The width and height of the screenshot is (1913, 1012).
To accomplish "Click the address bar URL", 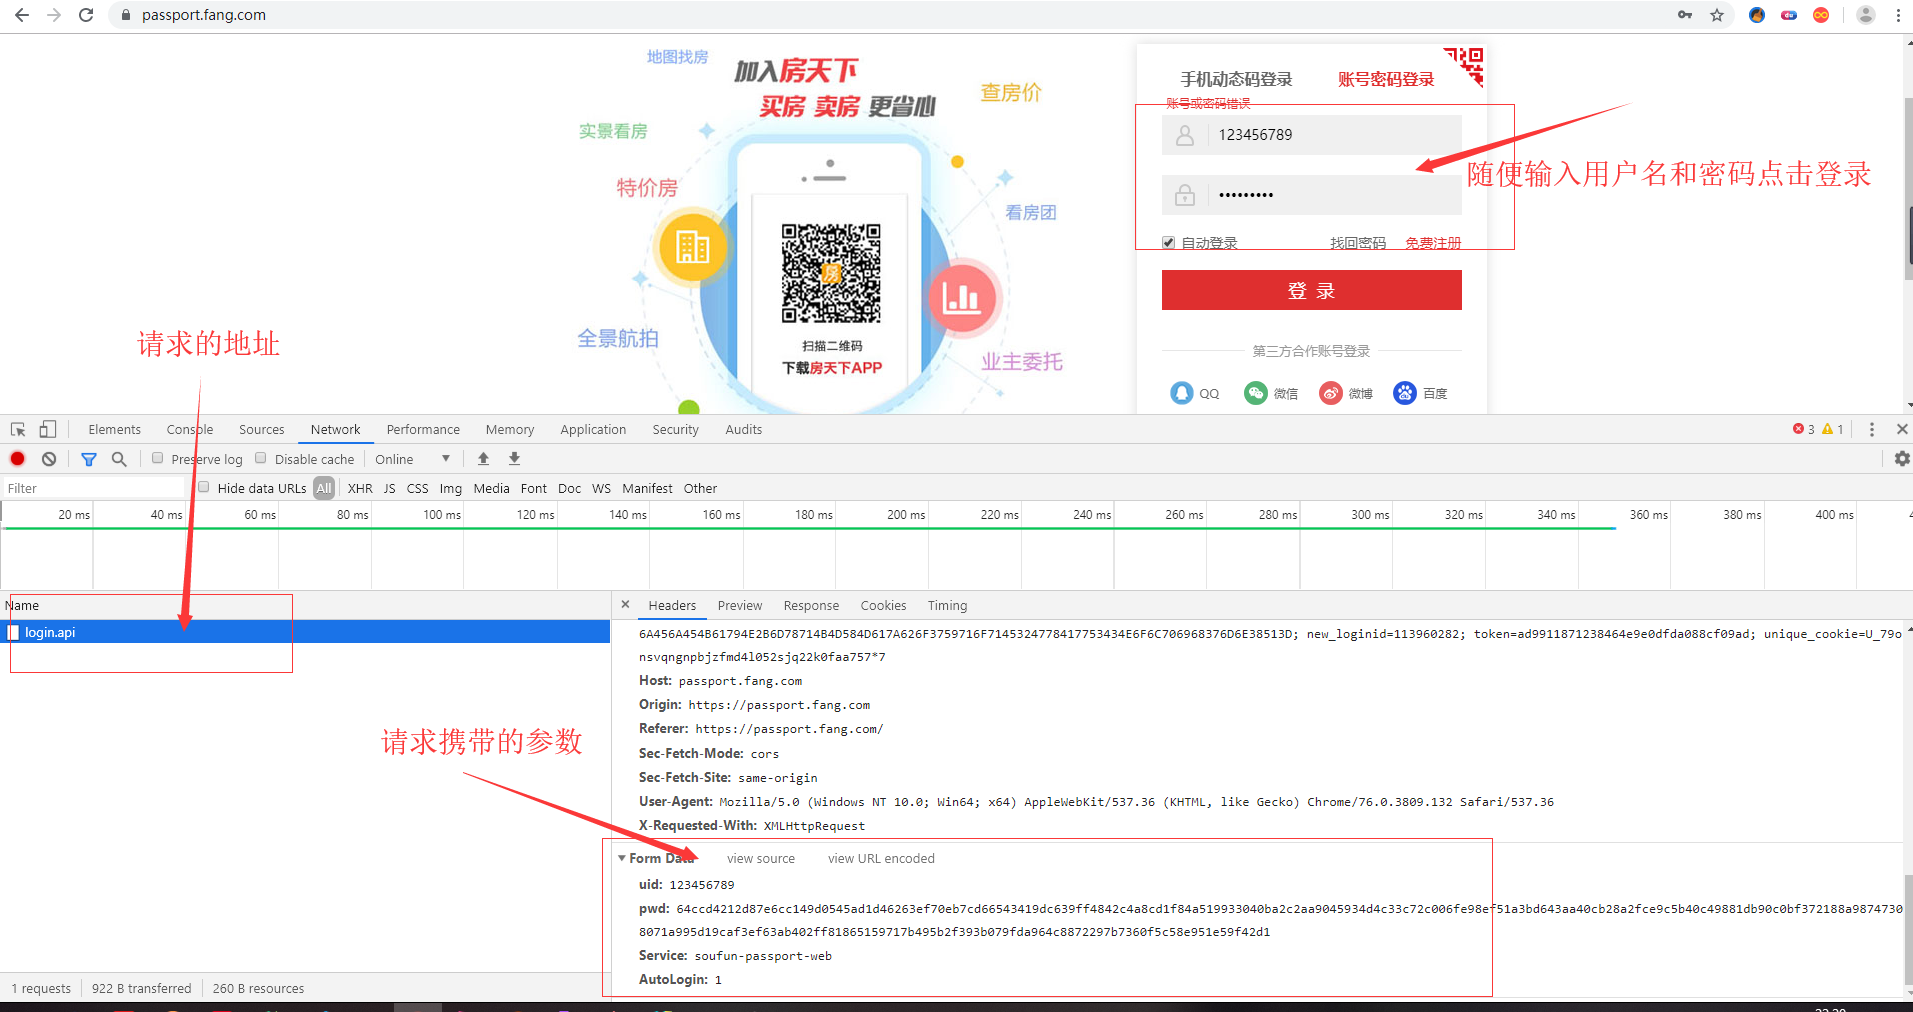I will [204, 15].
